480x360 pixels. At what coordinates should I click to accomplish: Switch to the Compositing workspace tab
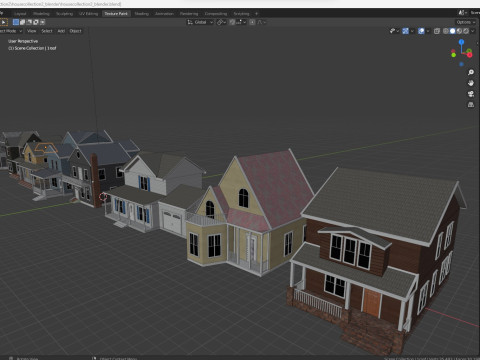[x=216, y=14]
